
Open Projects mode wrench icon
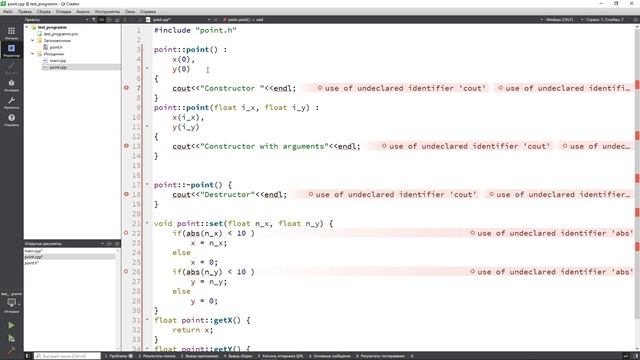point(11,100)
